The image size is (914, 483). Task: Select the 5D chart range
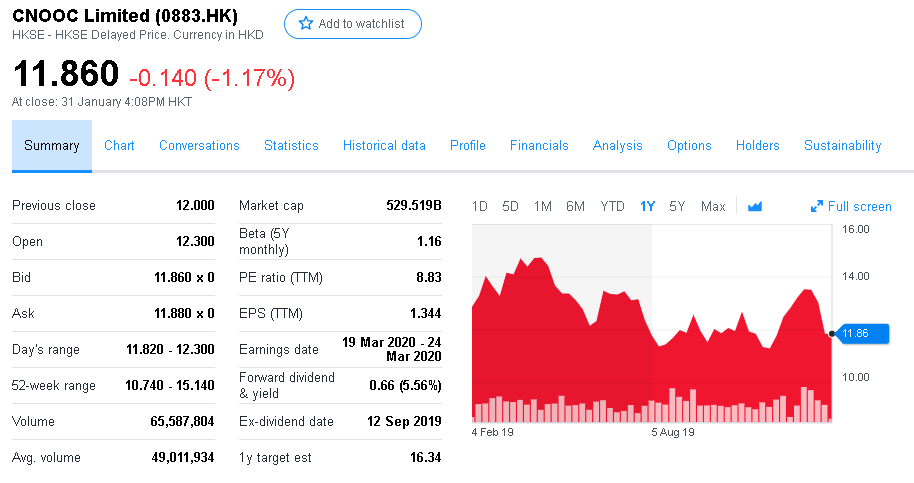click(510, 207)
